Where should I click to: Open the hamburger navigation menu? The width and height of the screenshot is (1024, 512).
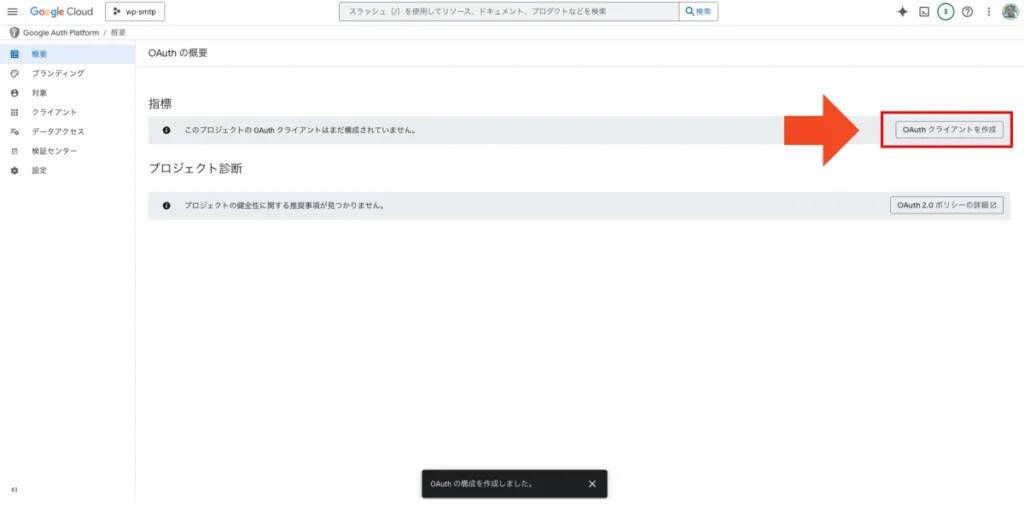coord(13,12)
